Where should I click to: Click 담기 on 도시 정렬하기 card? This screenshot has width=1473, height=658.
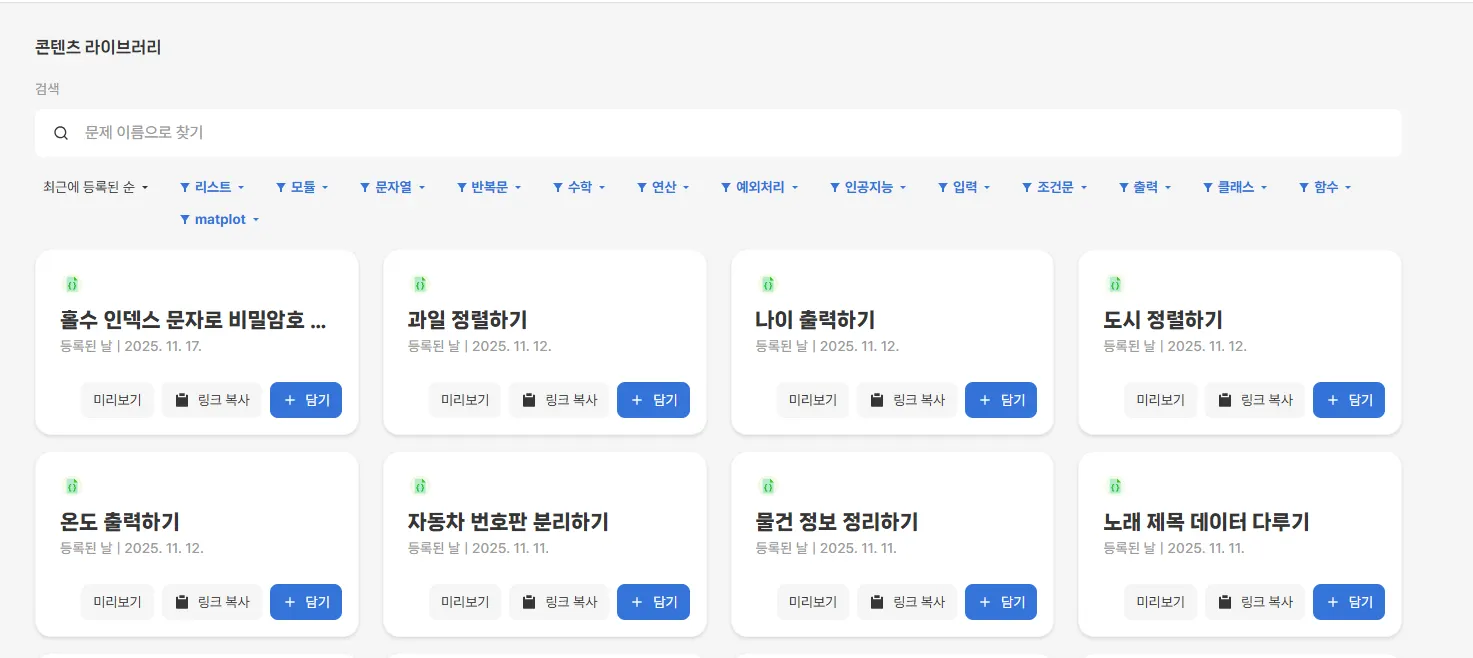tap(1349, 400)
